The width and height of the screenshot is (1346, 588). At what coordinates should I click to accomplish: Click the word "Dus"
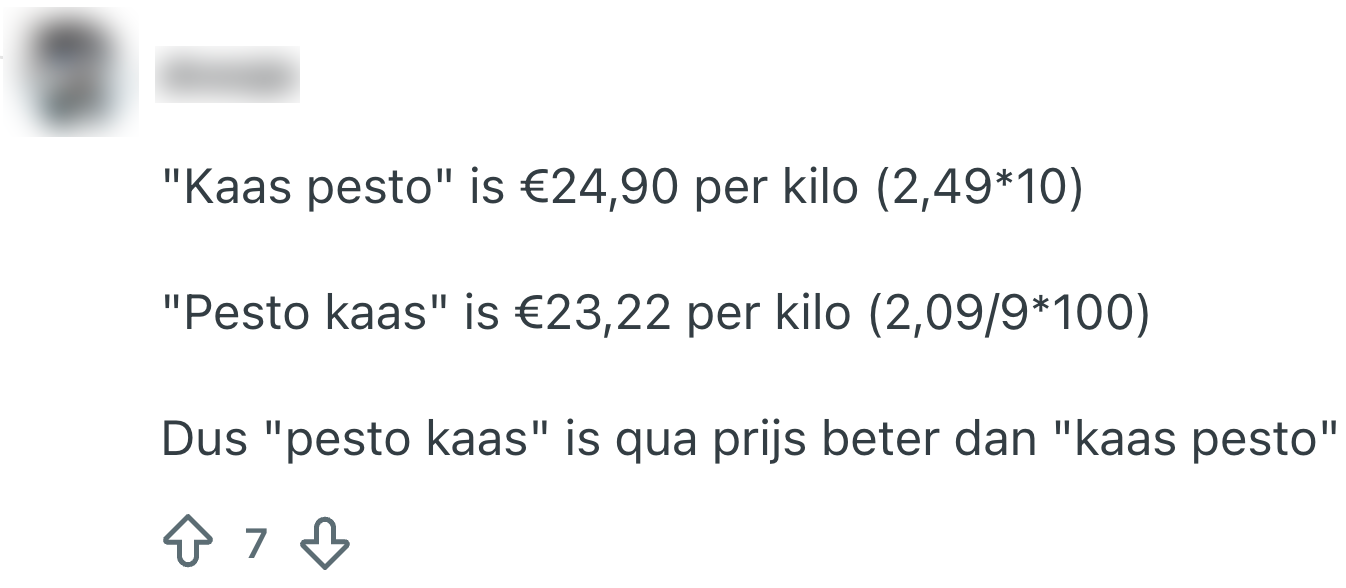click(201, 439)
